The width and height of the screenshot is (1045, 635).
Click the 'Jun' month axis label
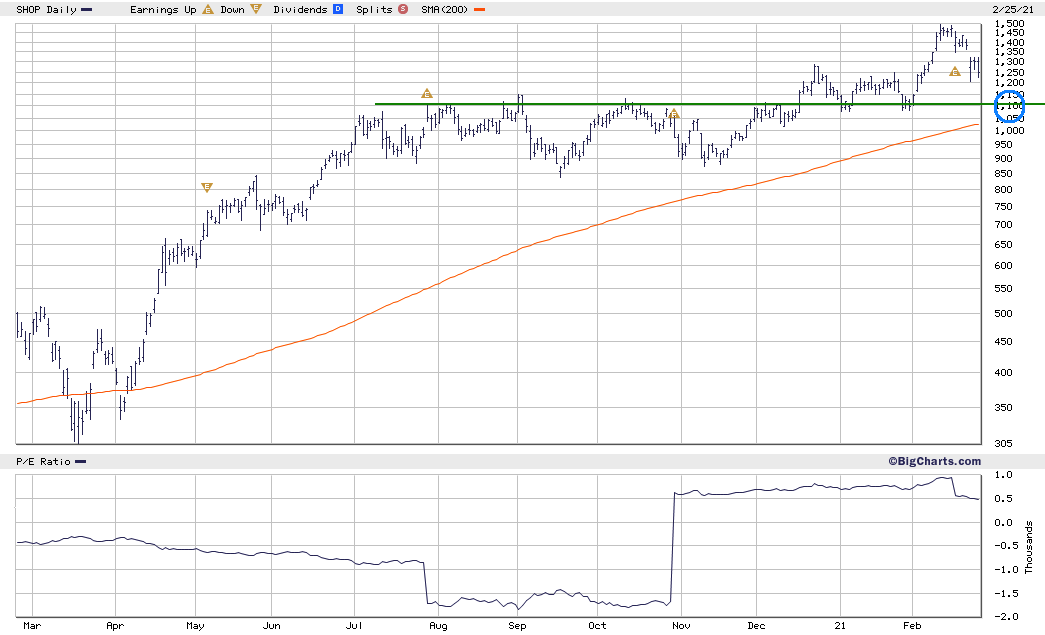[x=271, y=625]
